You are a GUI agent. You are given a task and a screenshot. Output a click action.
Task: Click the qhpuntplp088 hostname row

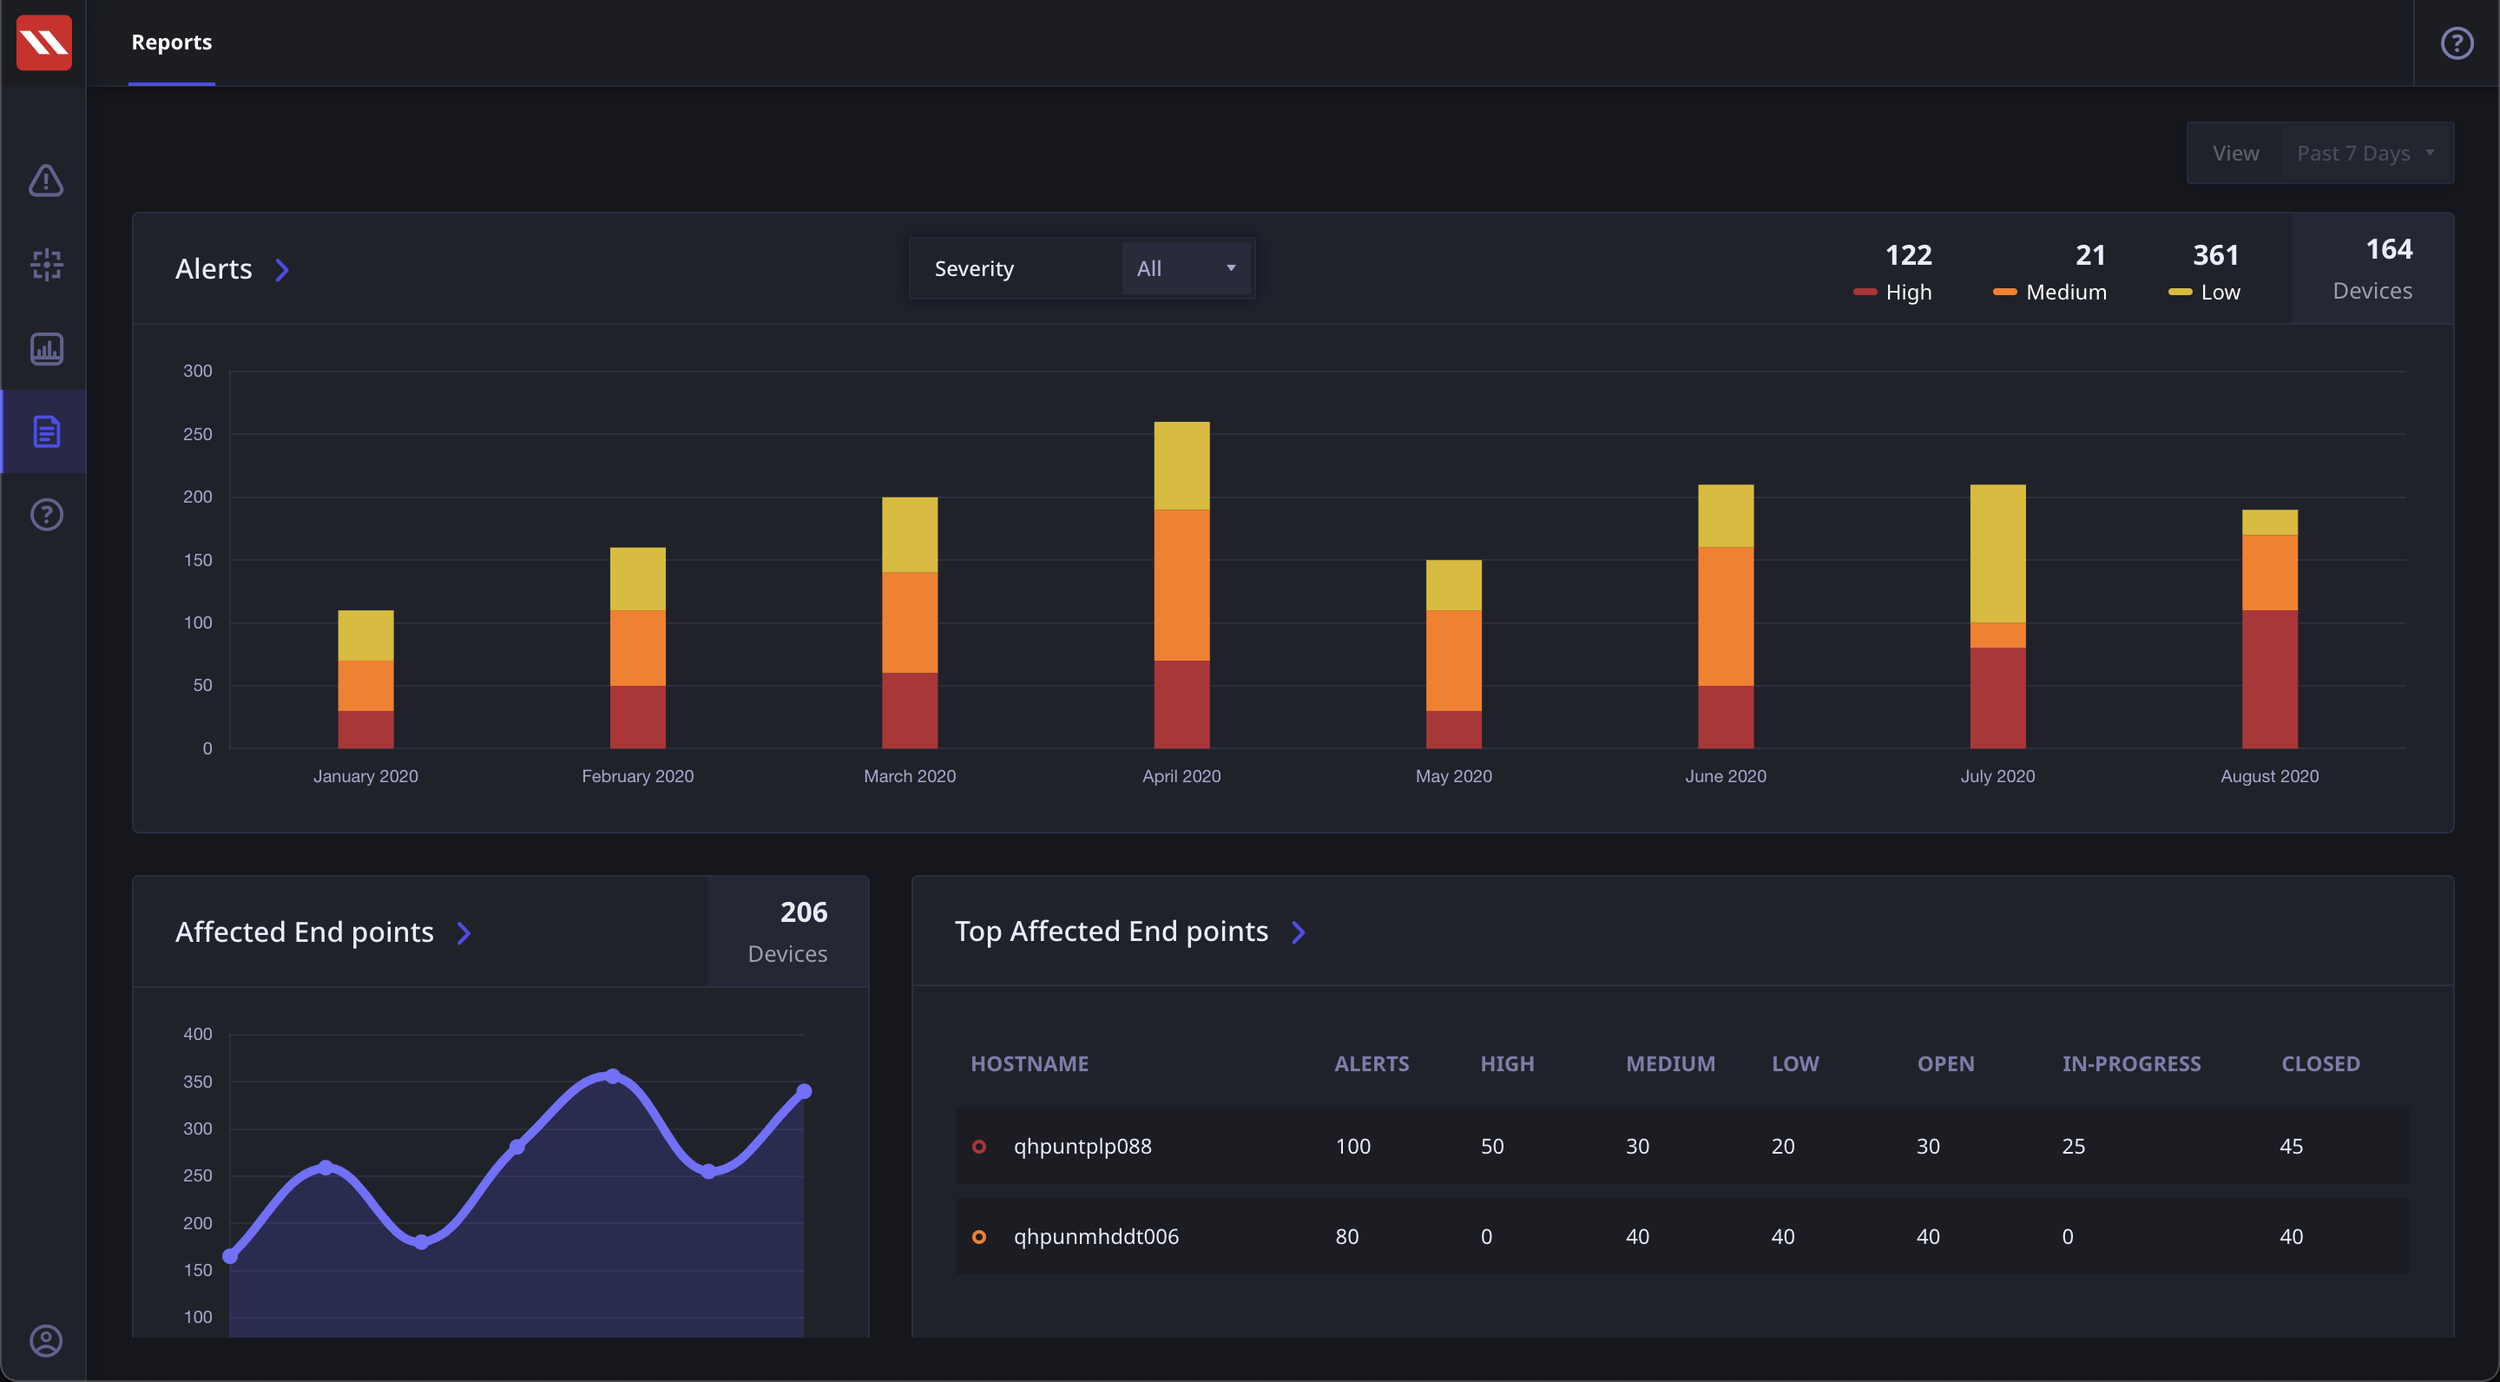point(1082,1146)
